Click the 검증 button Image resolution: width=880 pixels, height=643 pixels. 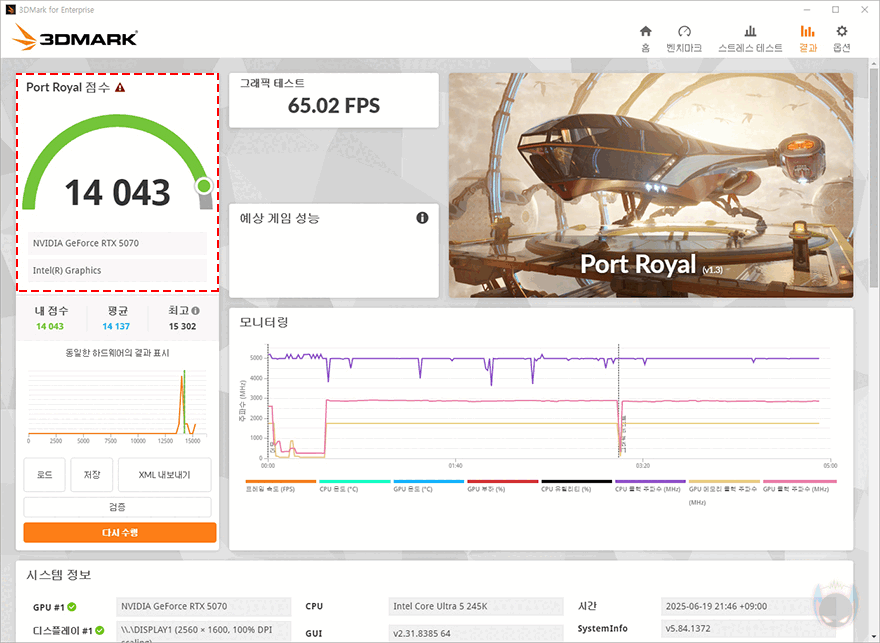[117, 507]
